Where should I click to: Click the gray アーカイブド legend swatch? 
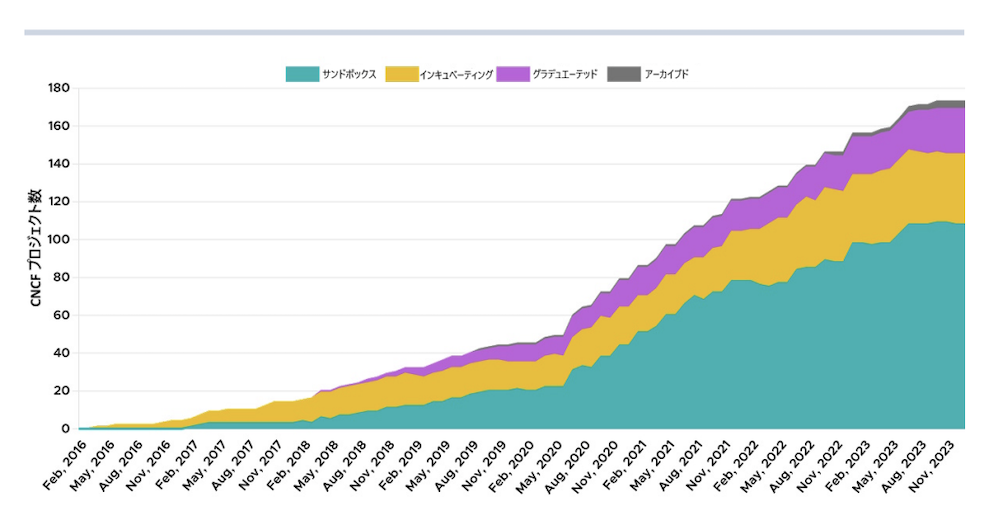tap(624, 74)
